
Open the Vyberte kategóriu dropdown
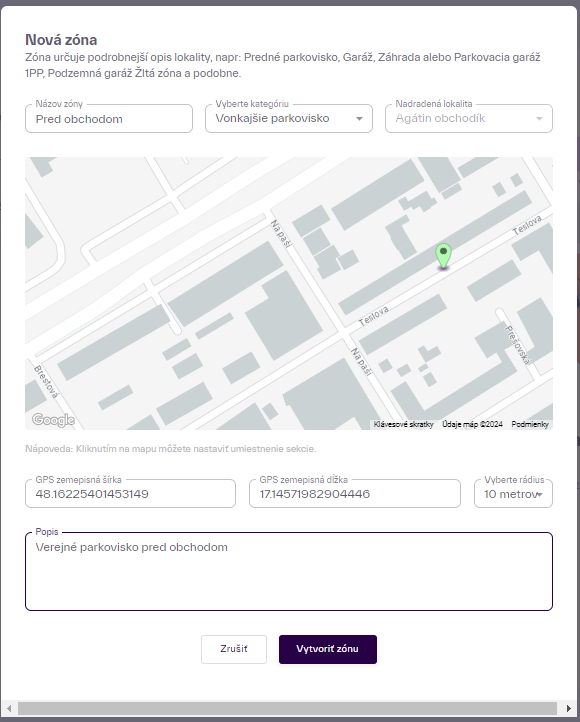pos(289,119)
